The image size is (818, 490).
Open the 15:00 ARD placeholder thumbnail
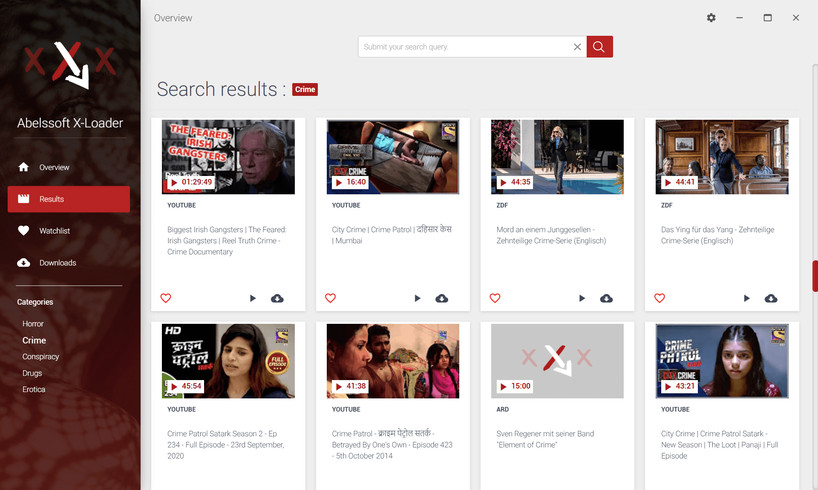[x=557, y=361]
